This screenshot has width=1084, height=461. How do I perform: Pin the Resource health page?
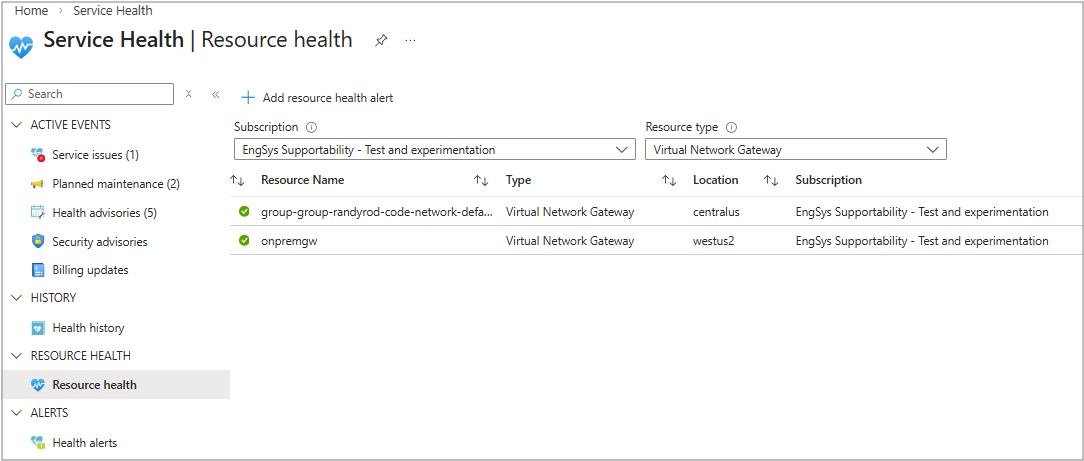coord(381,41)
